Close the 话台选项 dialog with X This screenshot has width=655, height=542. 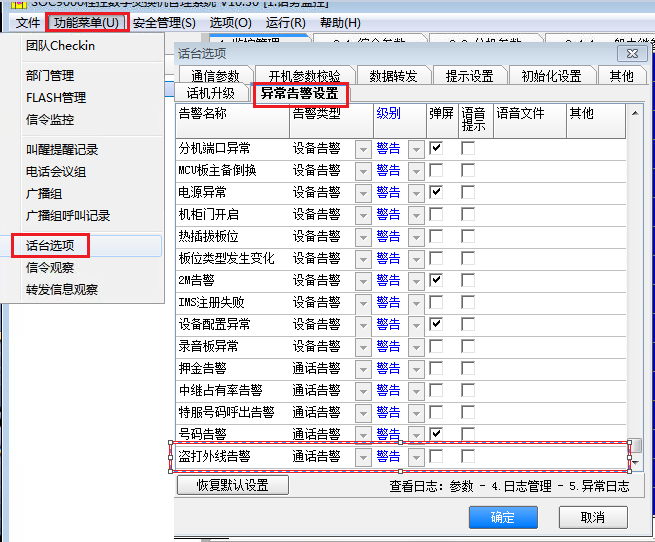[631, 53]
